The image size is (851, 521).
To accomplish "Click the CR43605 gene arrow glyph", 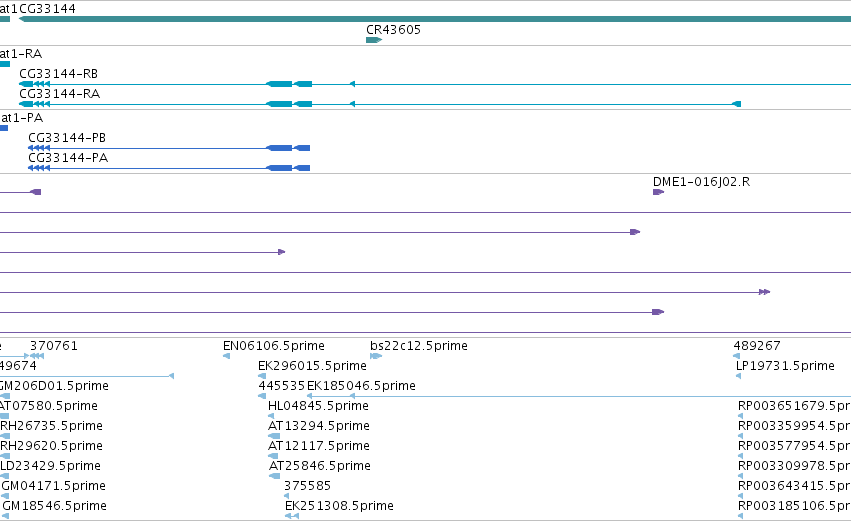I will [x=374, y=40].
